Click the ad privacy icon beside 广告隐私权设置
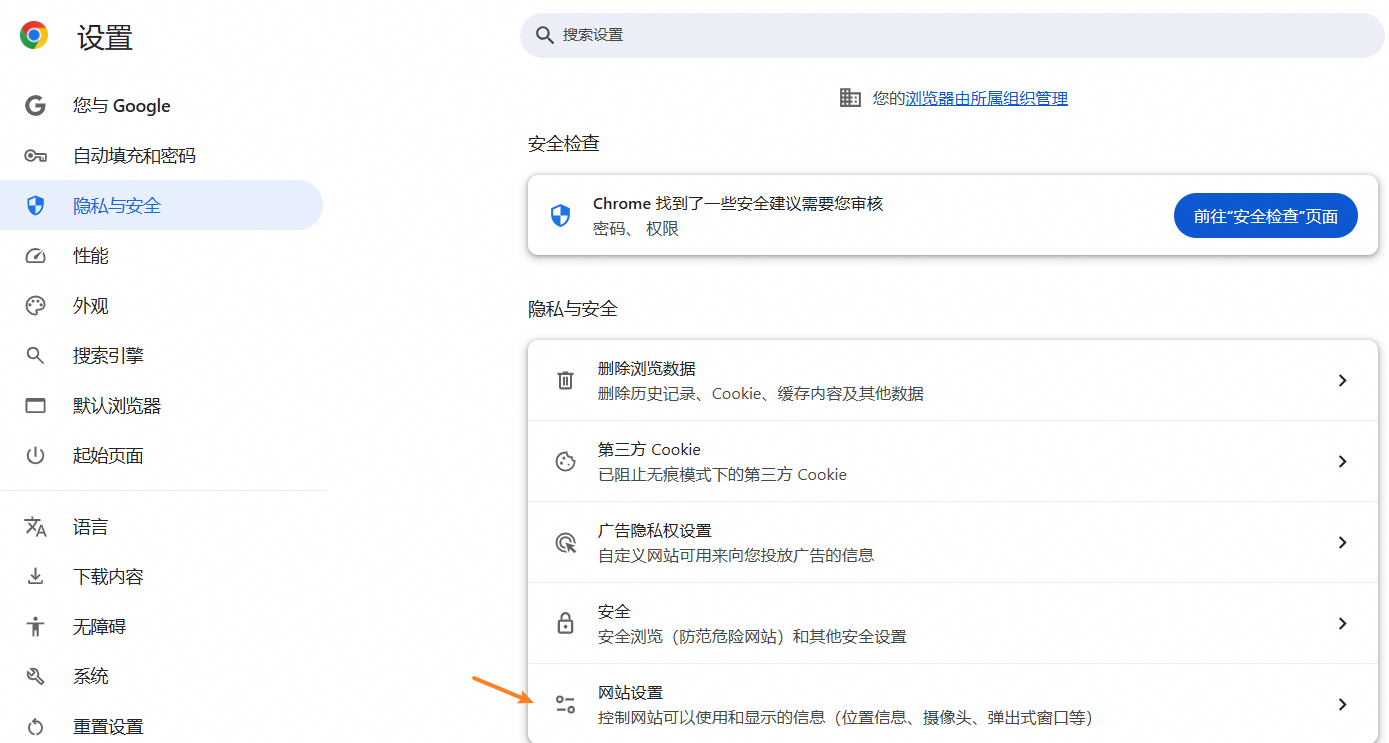The width and height of the screenshot is (1389, 743). pyautogui.click(x=565, y=542)
